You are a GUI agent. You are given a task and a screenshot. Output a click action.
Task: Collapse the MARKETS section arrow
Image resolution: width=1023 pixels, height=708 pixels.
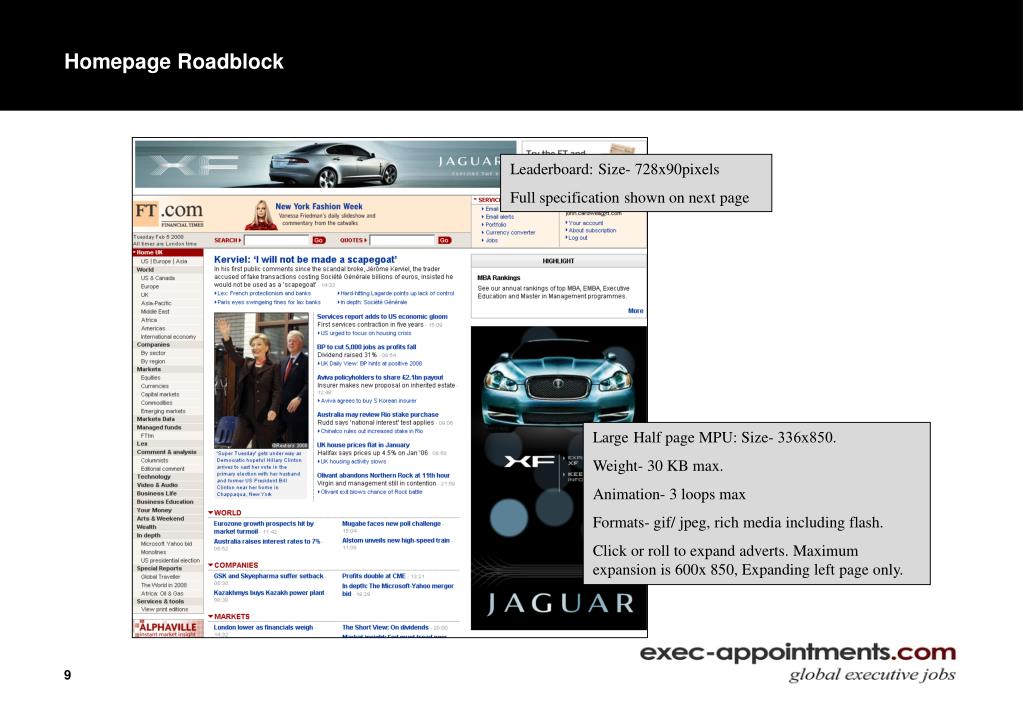[211, 617]
